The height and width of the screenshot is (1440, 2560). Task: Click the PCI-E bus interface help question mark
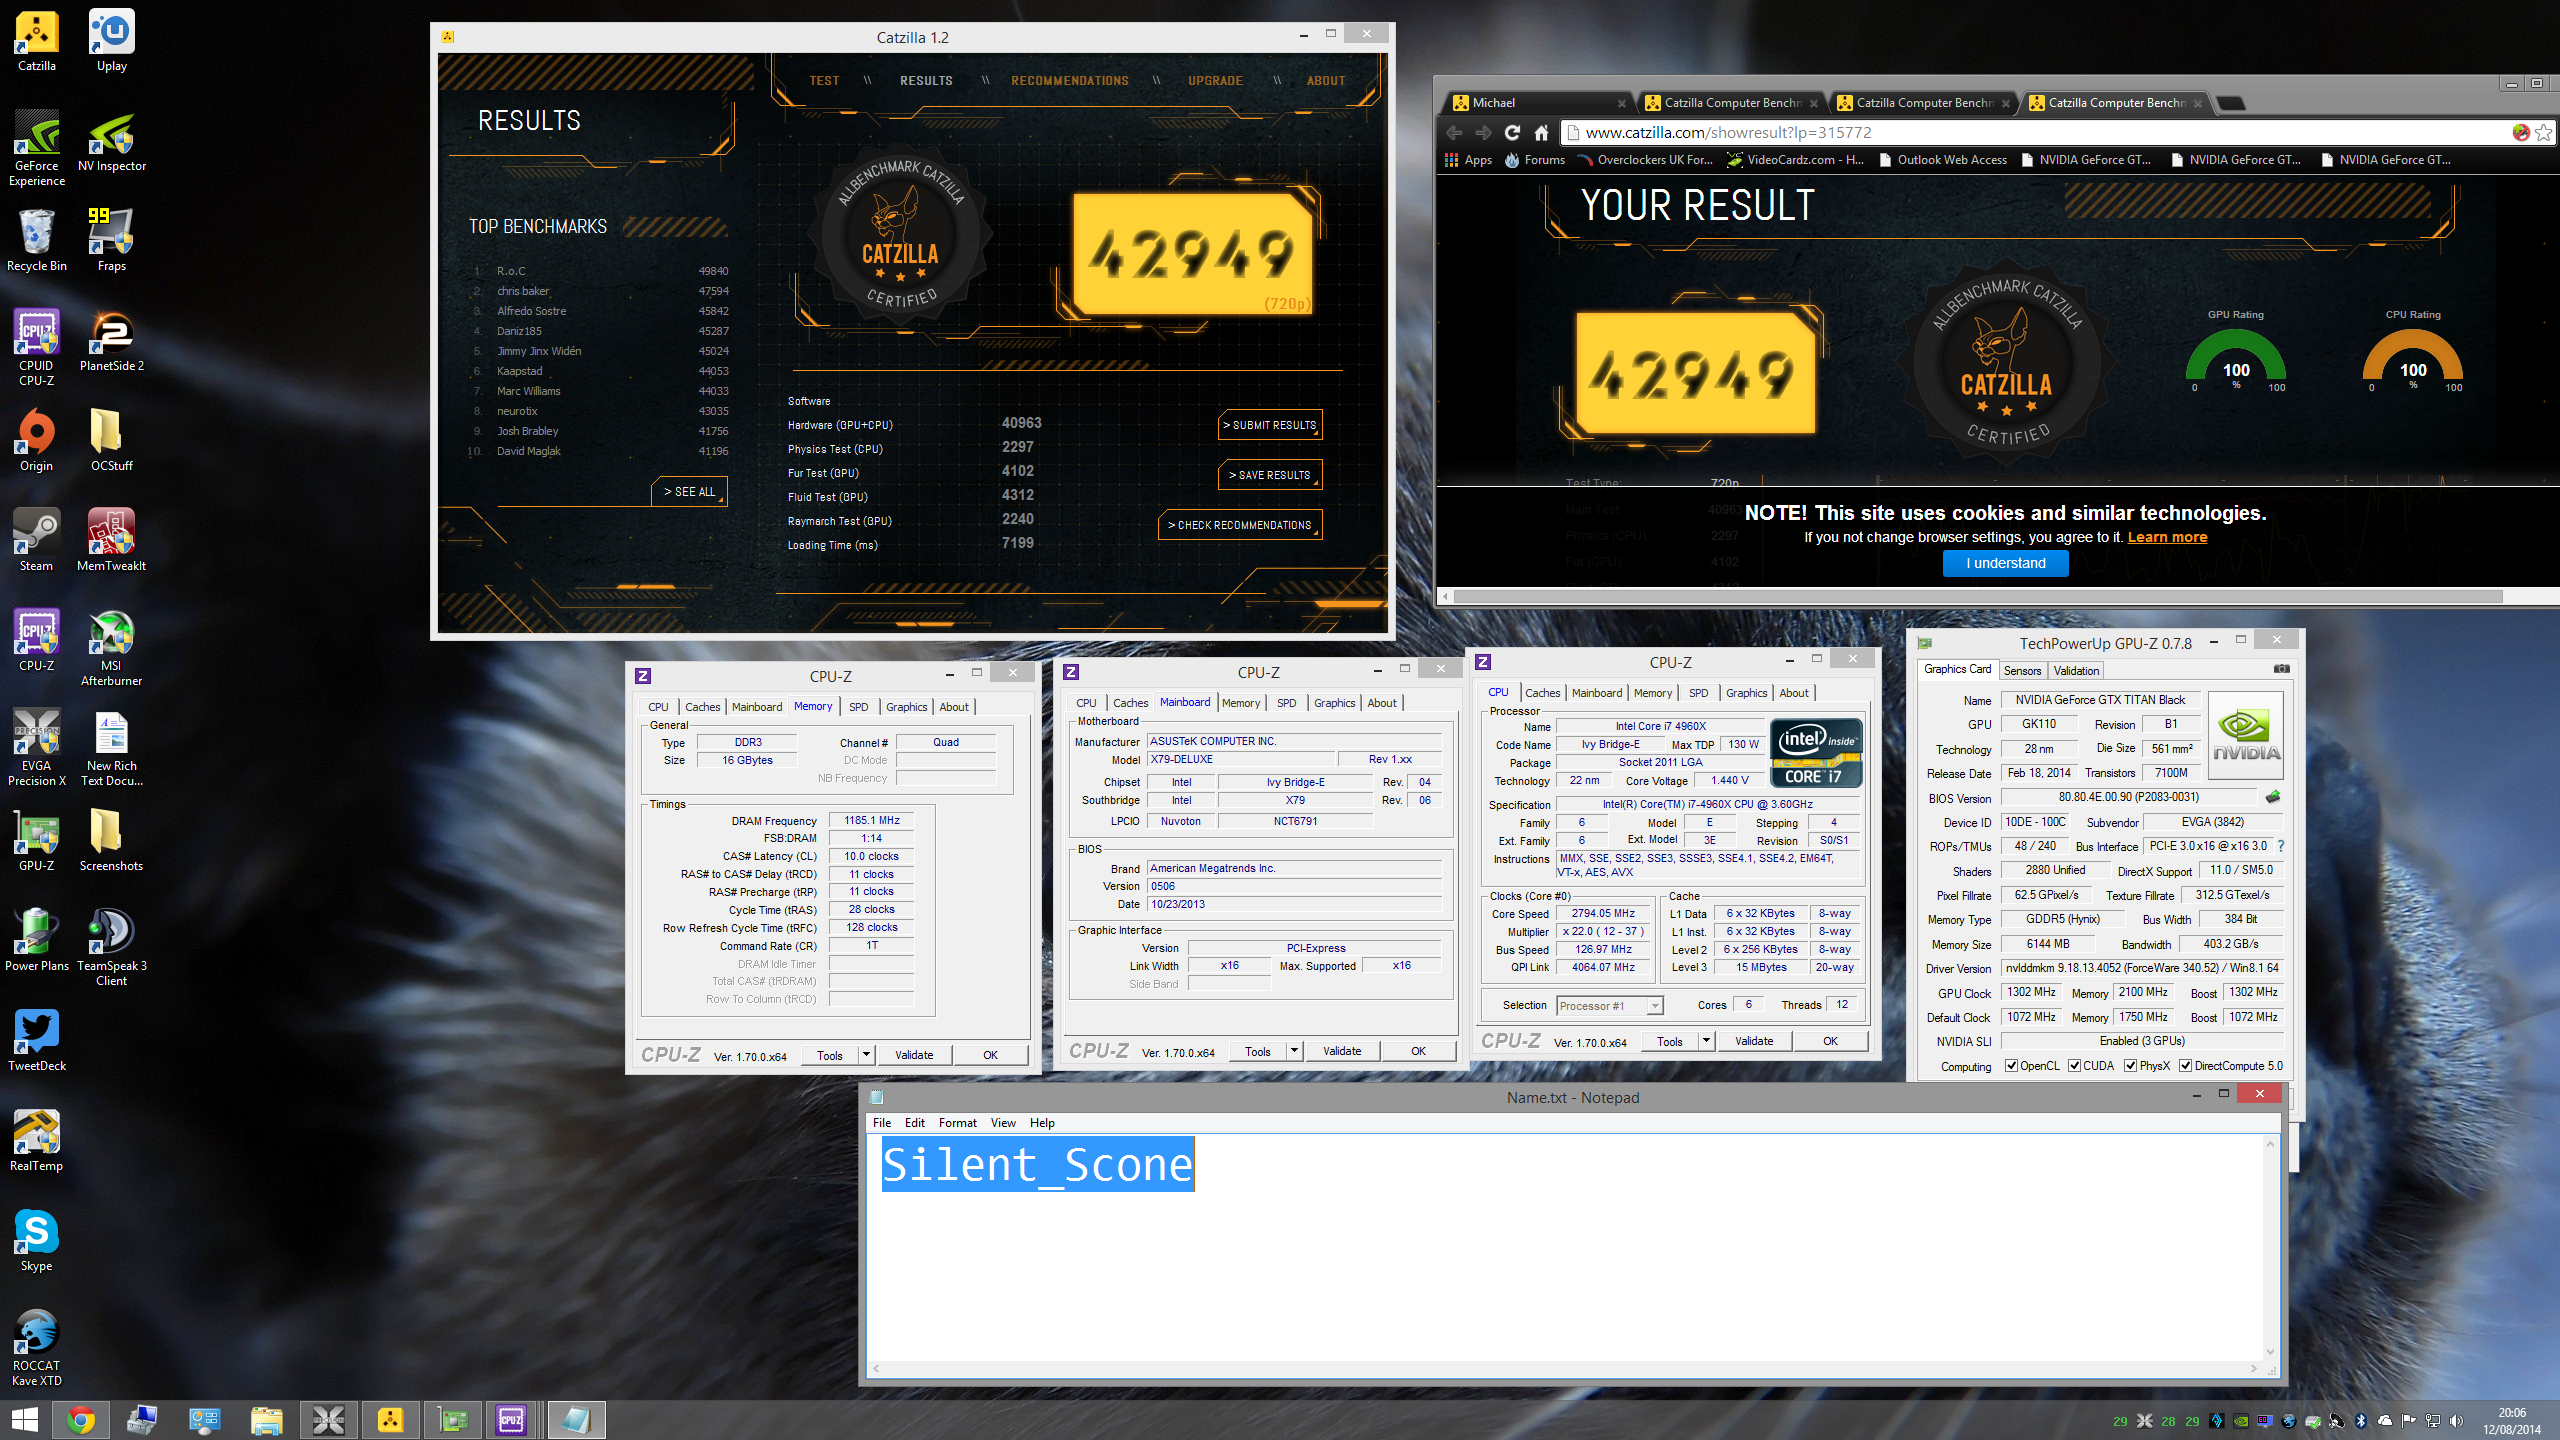(x=2280, y=846)
